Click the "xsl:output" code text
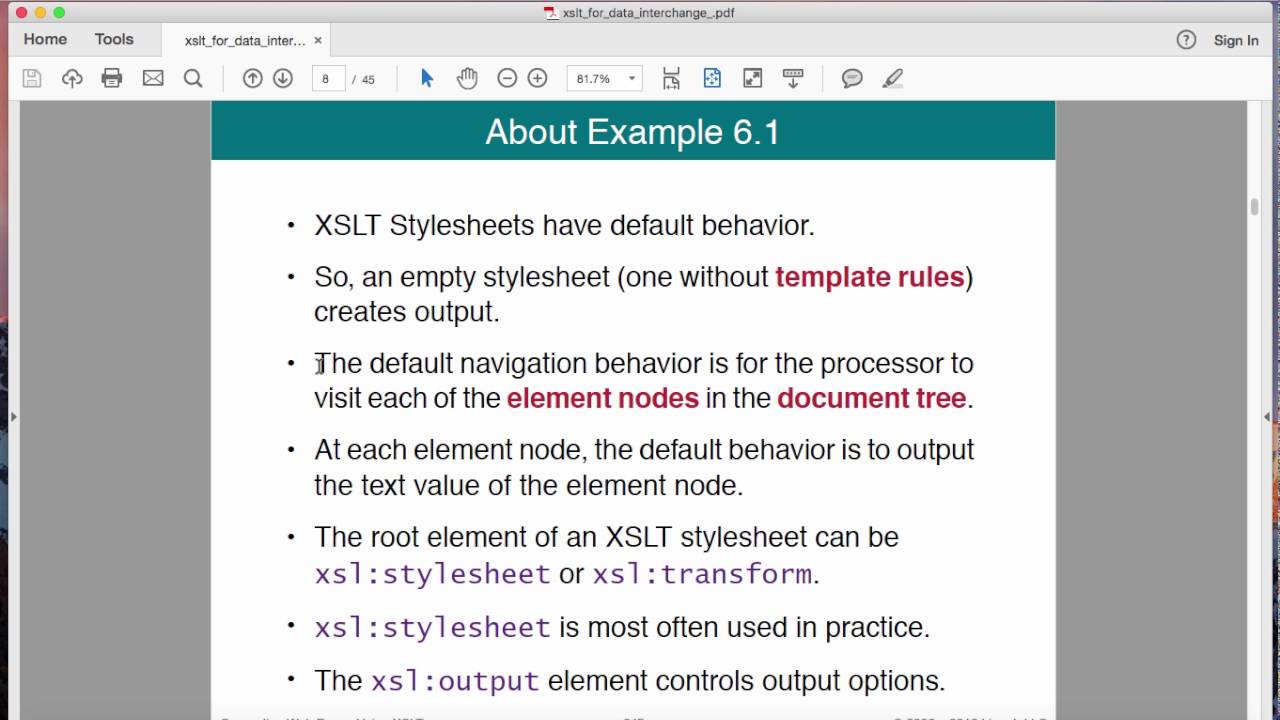 [x=455, y=681]
